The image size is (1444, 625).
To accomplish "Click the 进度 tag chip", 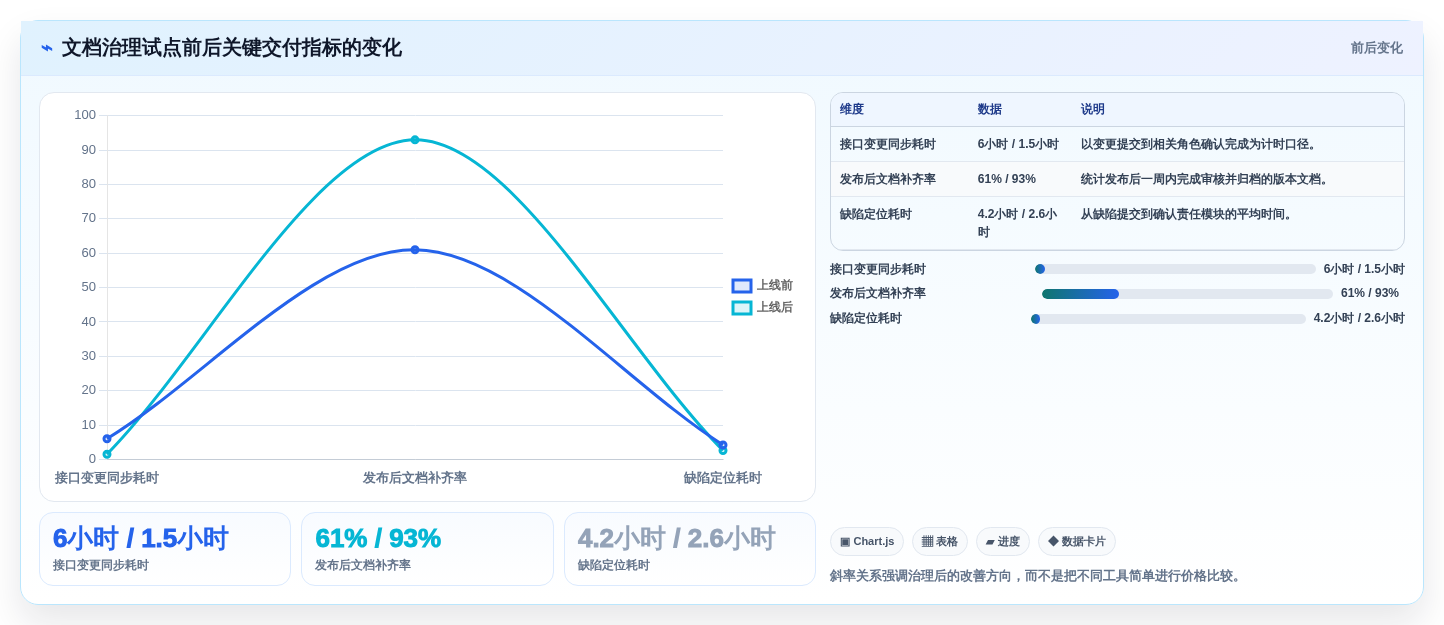I will coord(1003,542).
